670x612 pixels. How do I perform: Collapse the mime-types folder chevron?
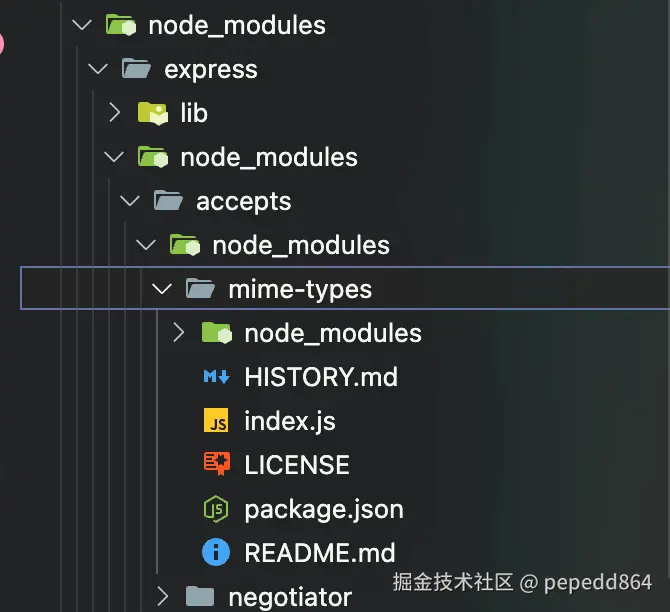coord(162,289)
